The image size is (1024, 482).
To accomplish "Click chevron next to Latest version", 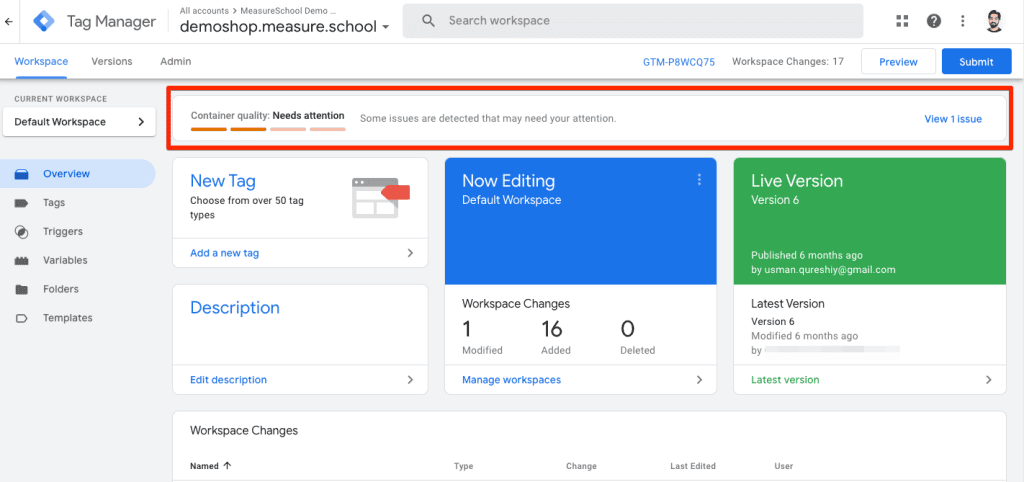I will (988, 380).
